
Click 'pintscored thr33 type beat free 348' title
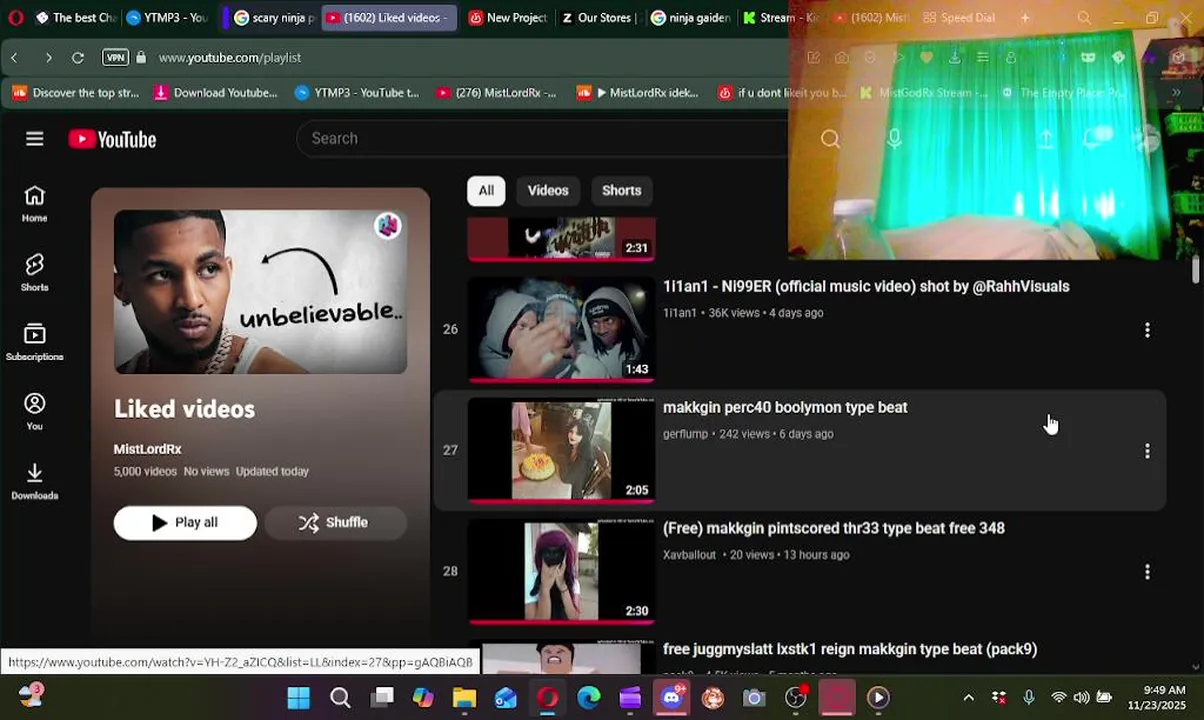(x=833, y=528)
